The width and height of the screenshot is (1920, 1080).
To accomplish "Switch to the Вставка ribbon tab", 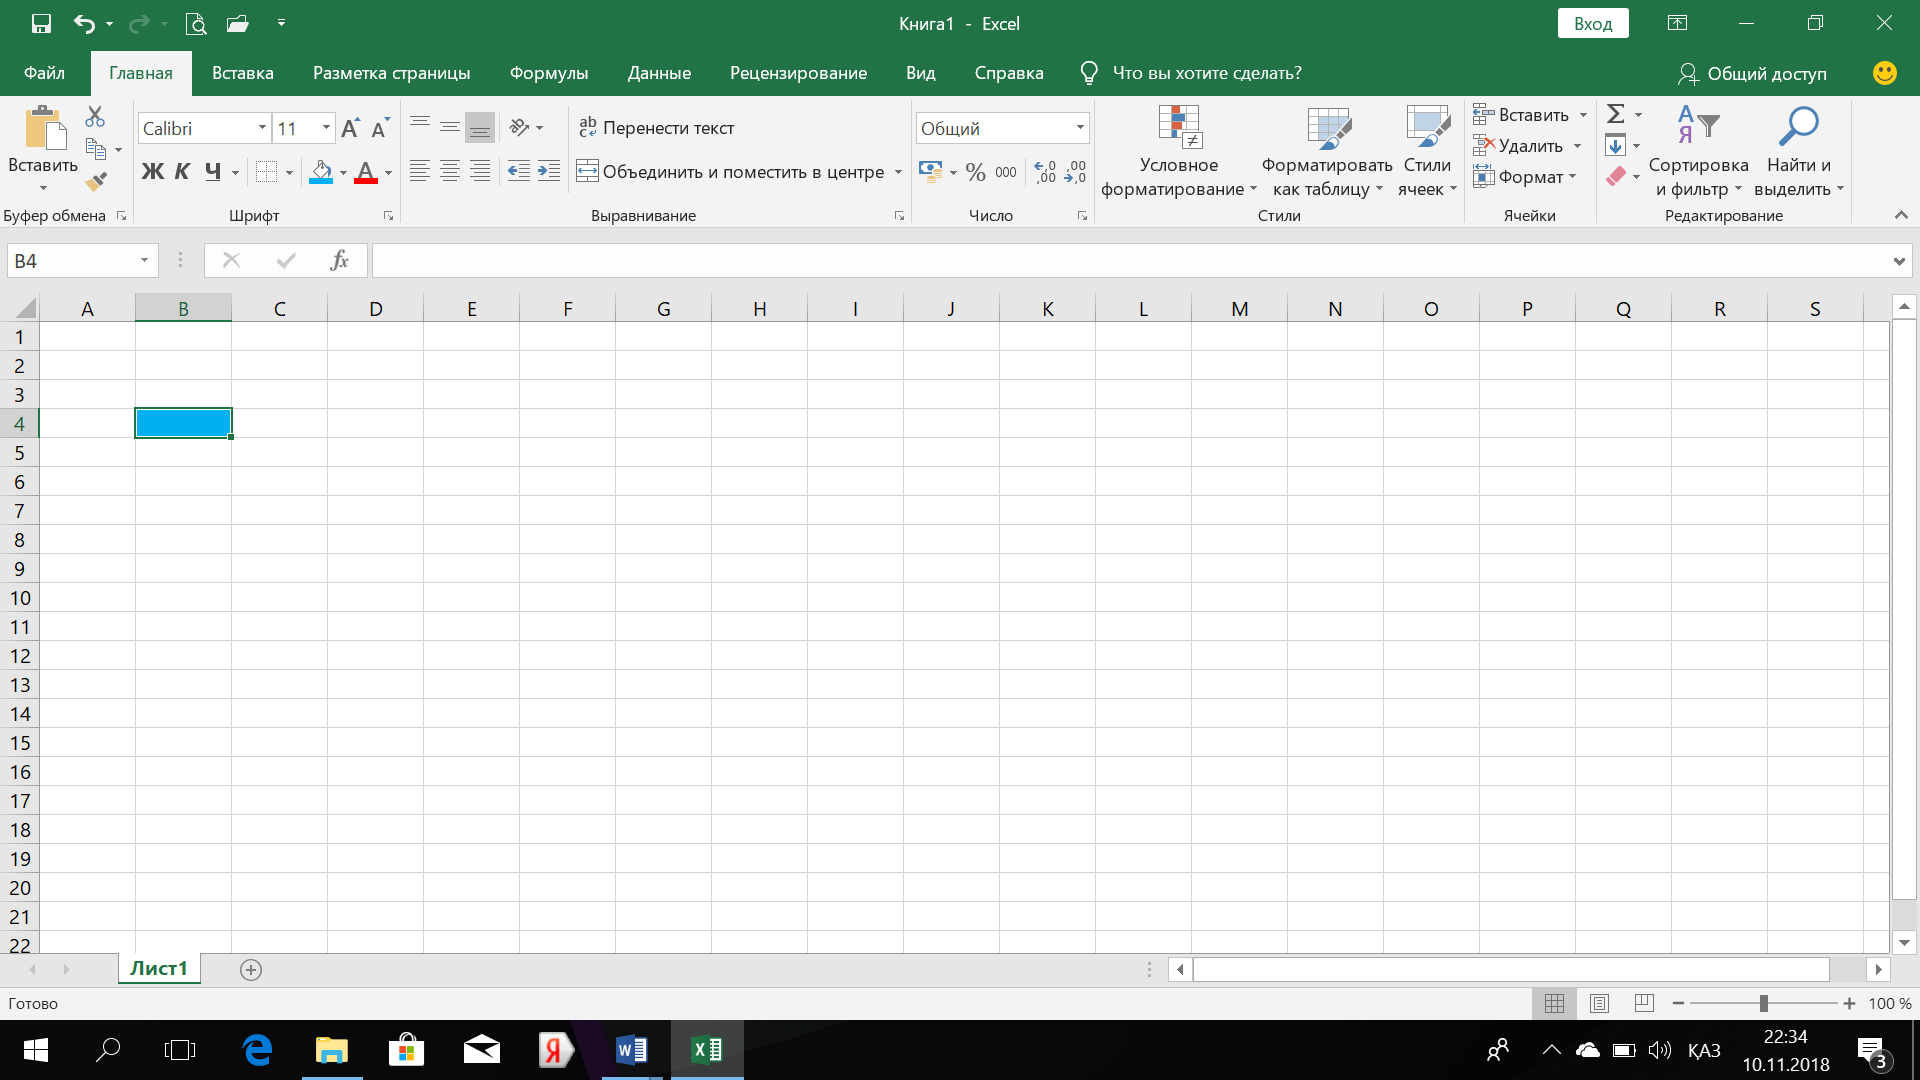I will (242, 73).
